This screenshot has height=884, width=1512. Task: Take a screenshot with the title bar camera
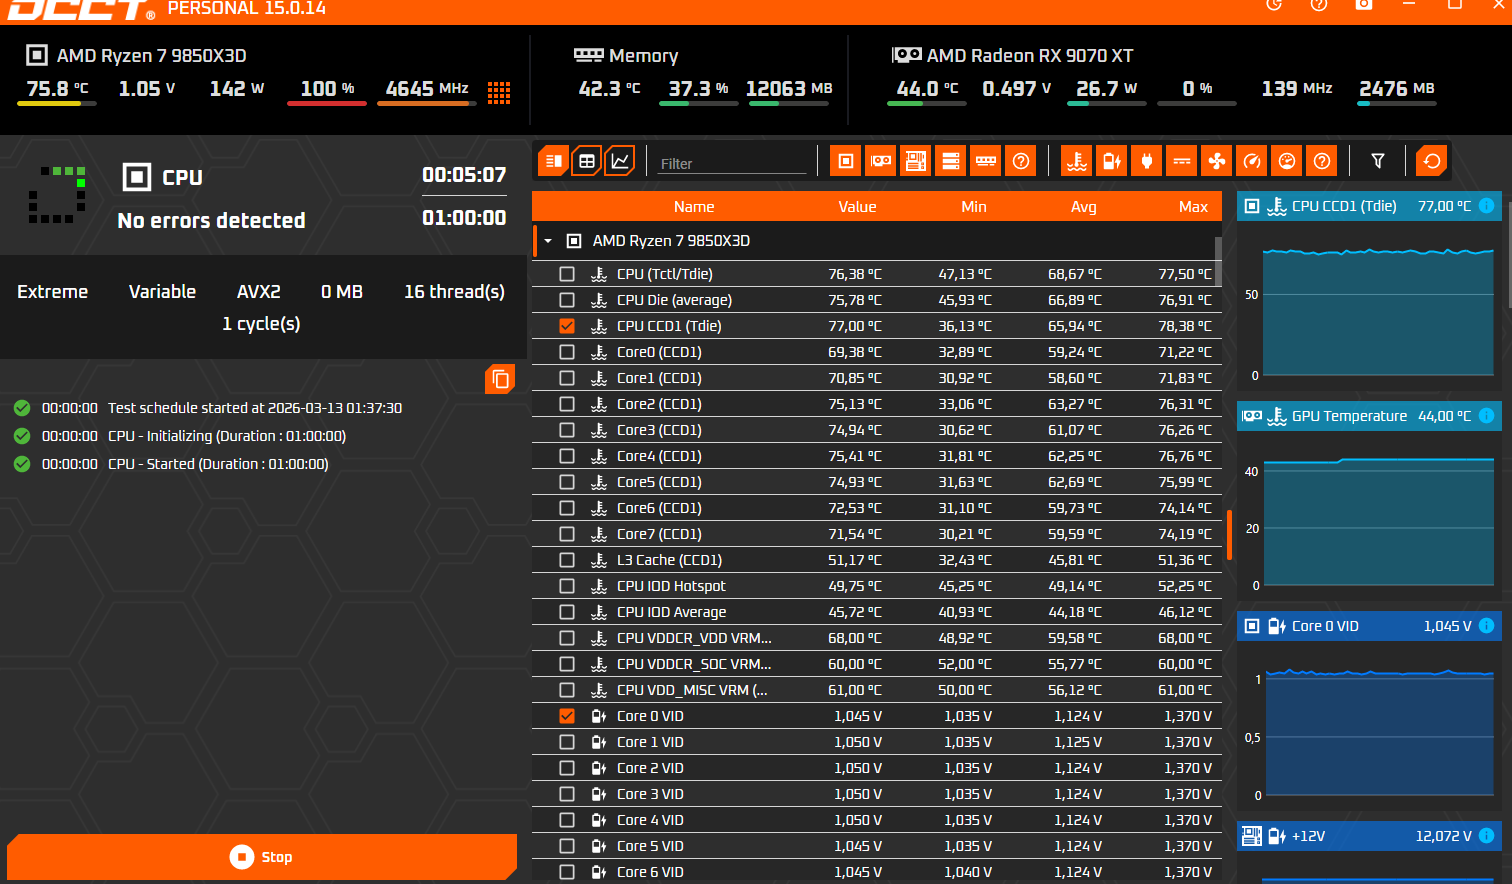(x=1364, y=4)
